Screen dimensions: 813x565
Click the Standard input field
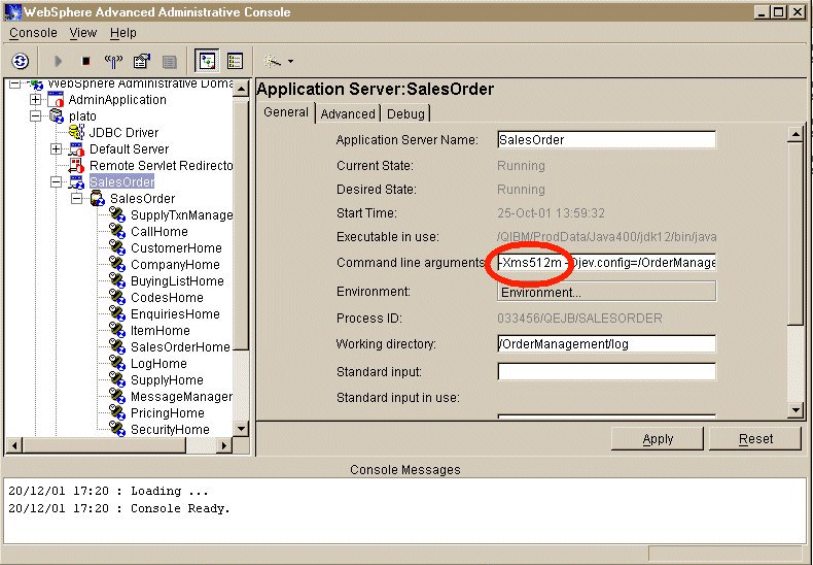pyautogui.click(x=606, y=372)
